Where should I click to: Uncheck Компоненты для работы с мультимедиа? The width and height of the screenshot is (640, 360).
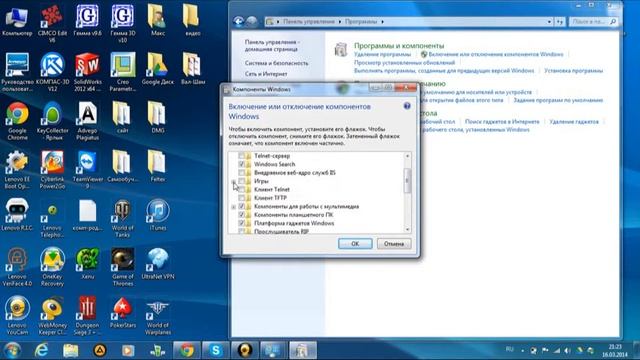coord(241,207)
